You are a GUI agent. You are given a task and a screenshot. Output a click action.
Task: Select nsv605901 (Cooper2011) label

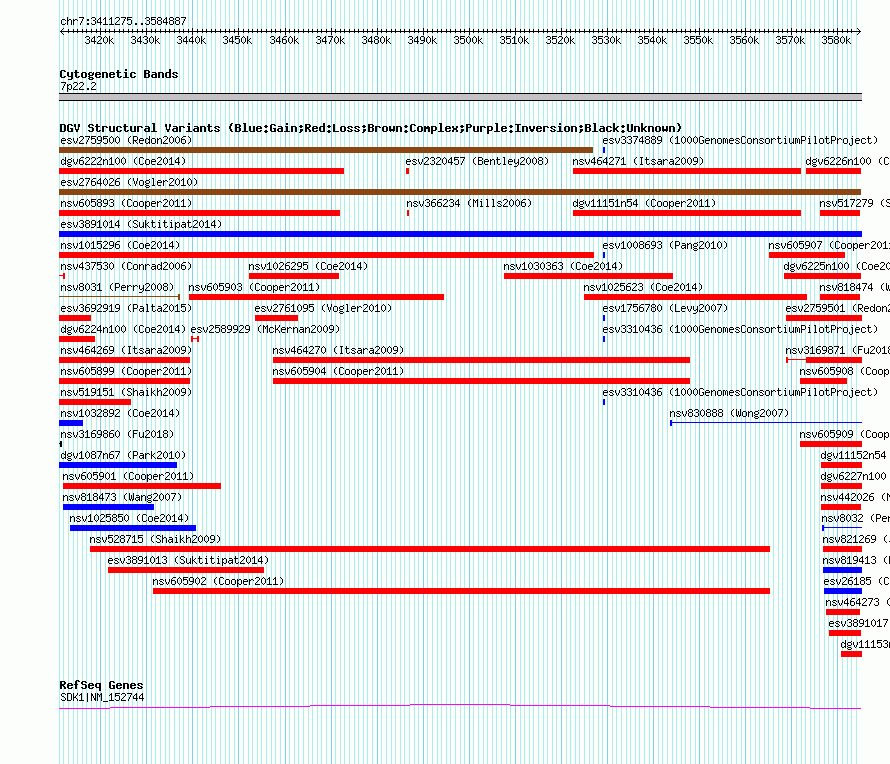click(128, 476)
